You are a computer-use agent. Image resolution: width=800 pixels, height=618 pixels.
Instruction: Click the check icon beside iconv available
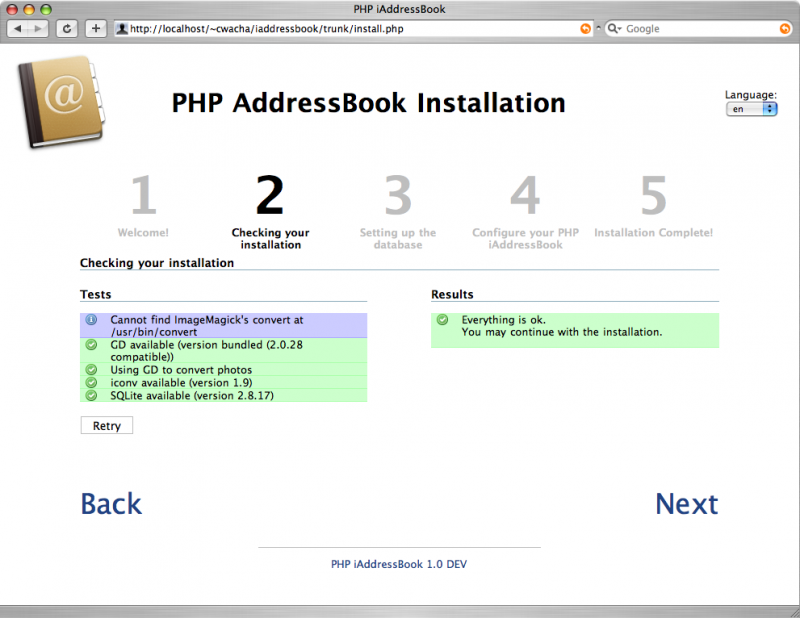tap(92, 382)
